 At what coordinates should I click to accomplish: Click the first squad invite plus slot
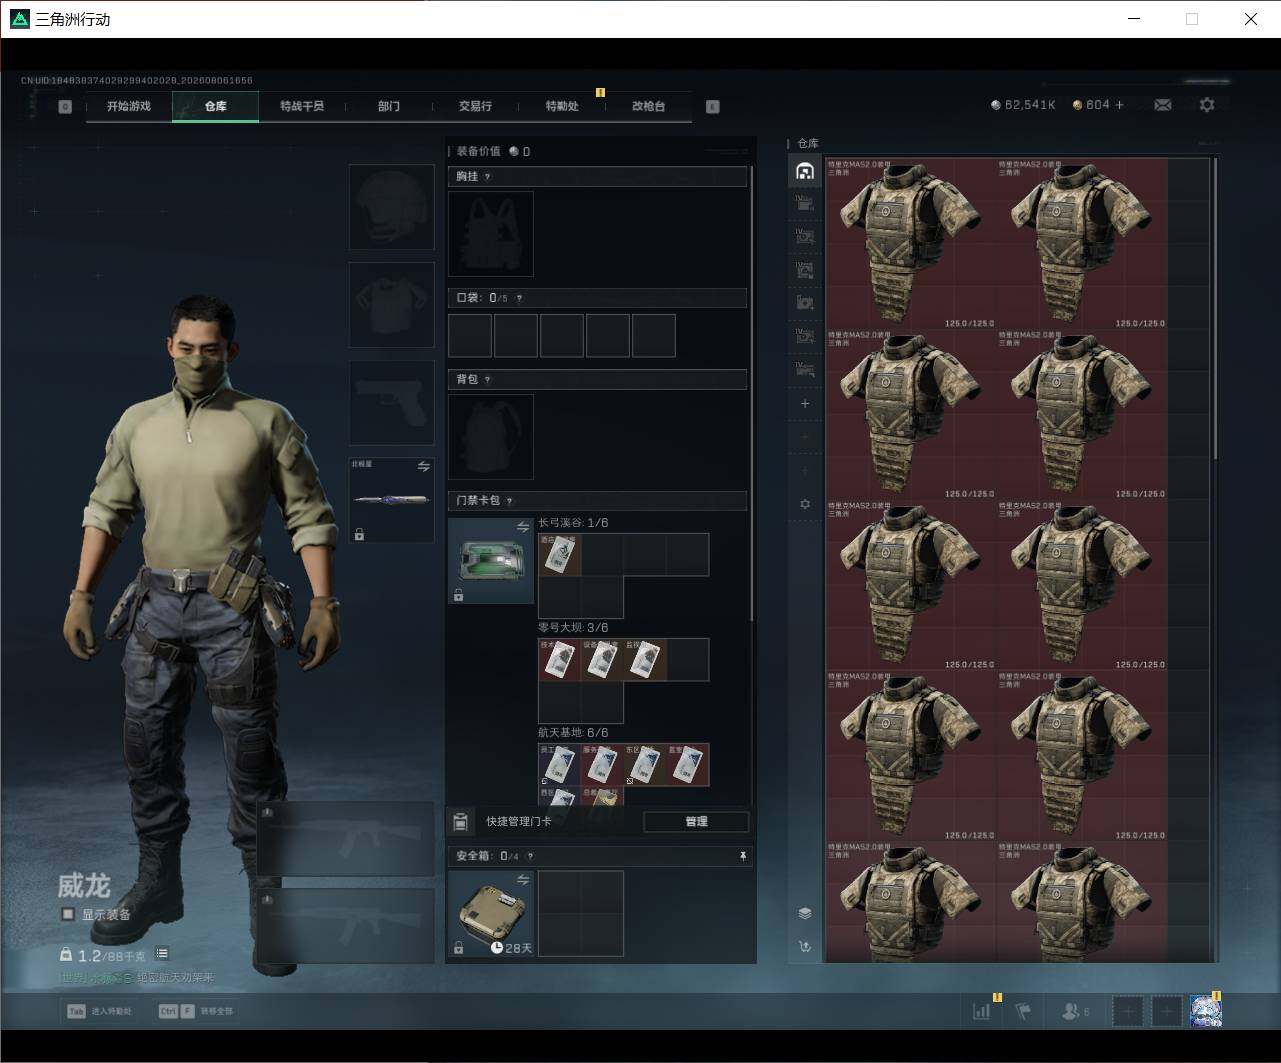(1128, 1011)
